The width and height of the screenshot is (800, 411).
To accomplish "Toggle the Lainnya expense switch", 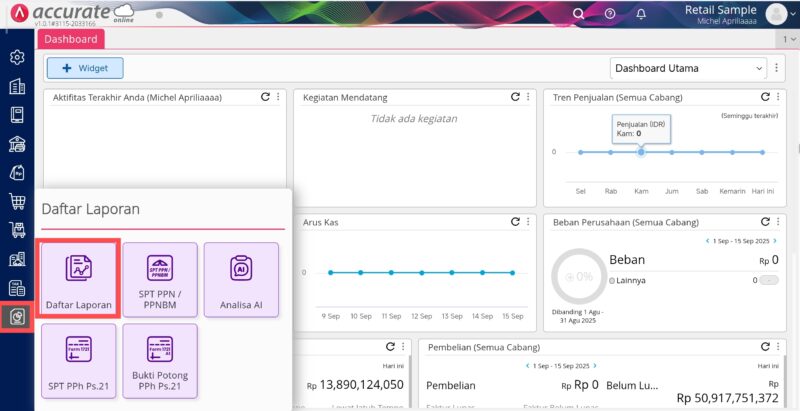I will (x=769, y=281).
